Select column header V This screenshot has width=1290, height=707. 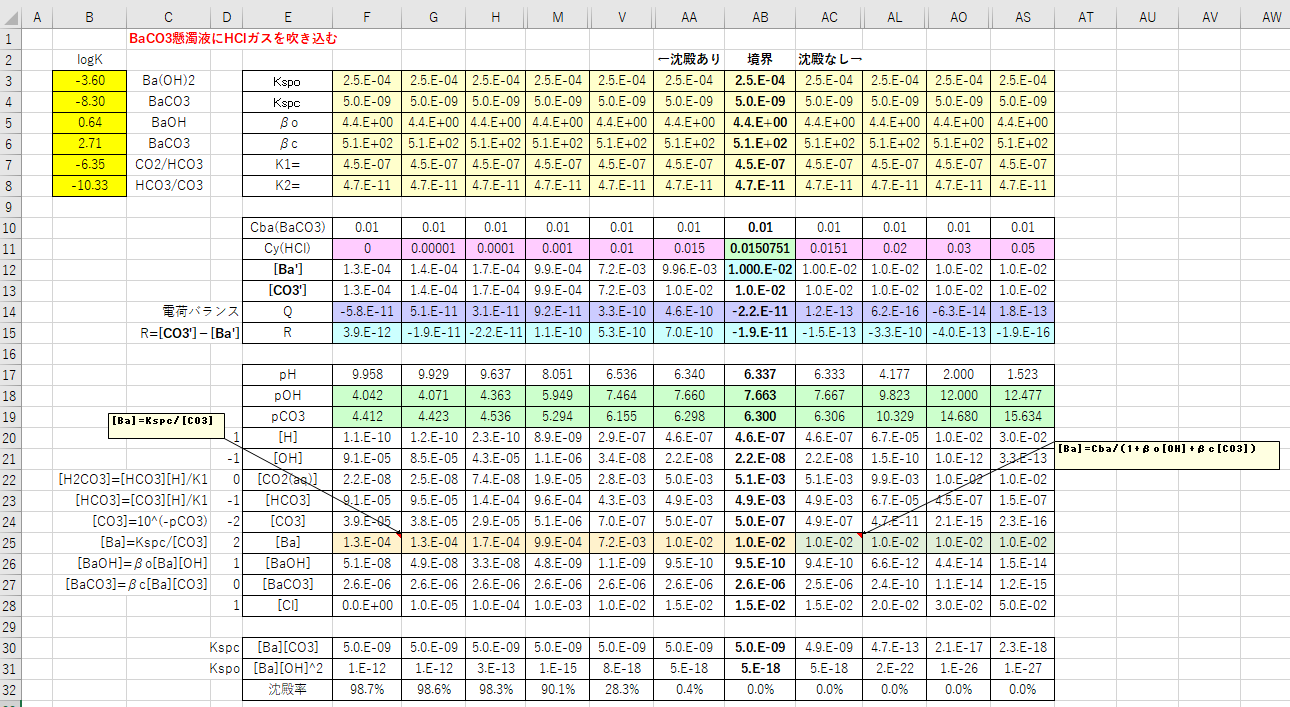pyautogui.click(x=622, y=16)
